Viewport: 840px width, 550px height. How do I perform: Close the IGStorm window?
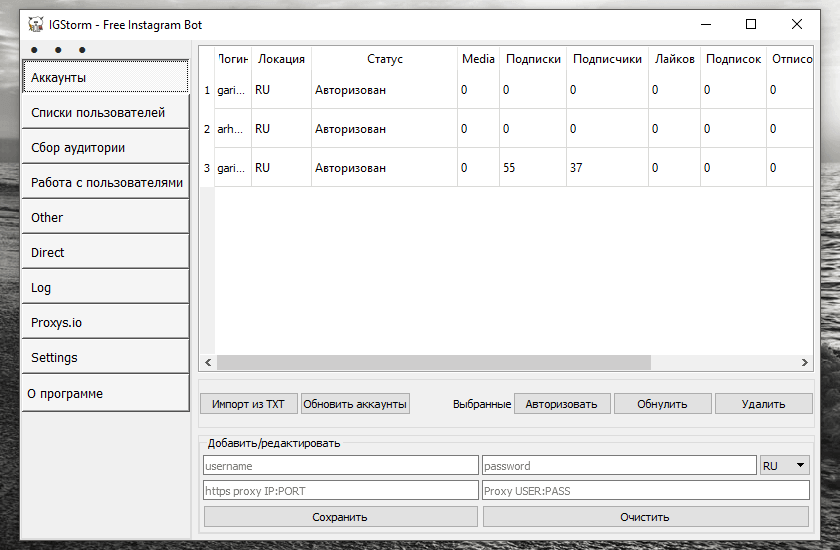(x=797, y=24)
